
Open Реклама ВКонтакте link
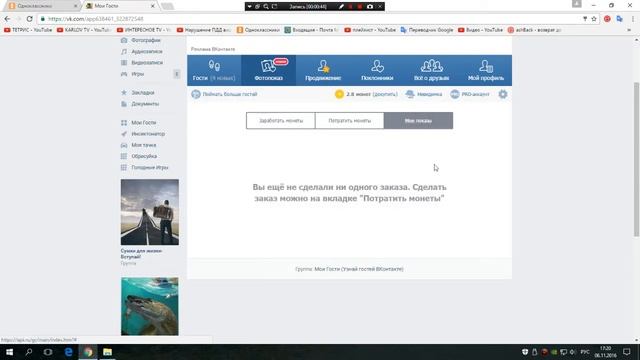pyautogui.click(x=213, y=49)
